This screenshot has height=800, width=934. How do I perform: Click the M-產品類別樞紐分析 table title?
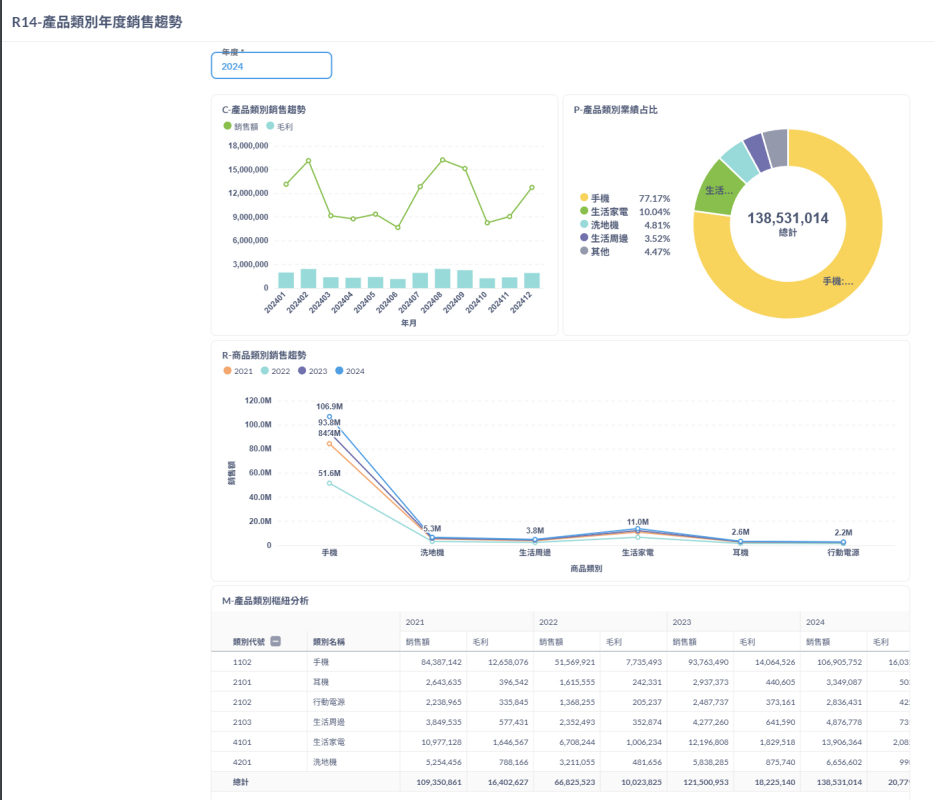click(265, 600)
